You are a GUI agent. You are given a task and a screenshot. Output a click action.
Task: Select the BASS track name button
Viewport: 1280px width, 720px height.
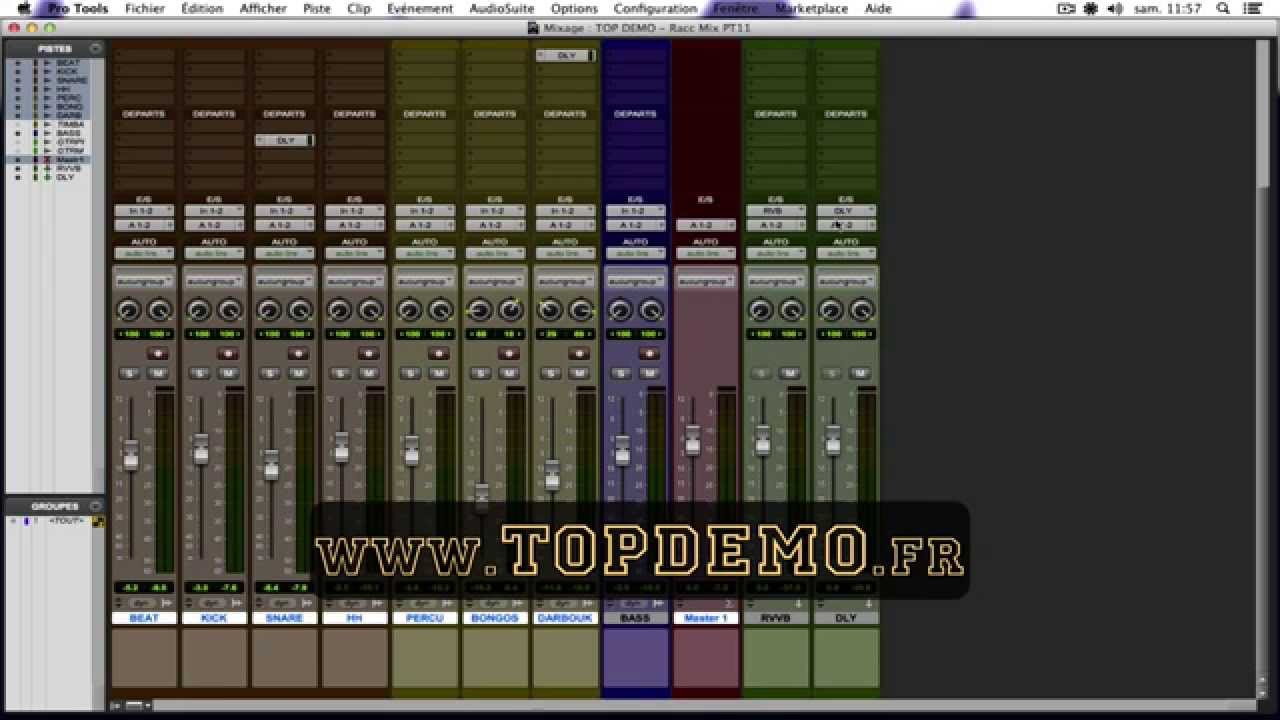coord(635,618)
